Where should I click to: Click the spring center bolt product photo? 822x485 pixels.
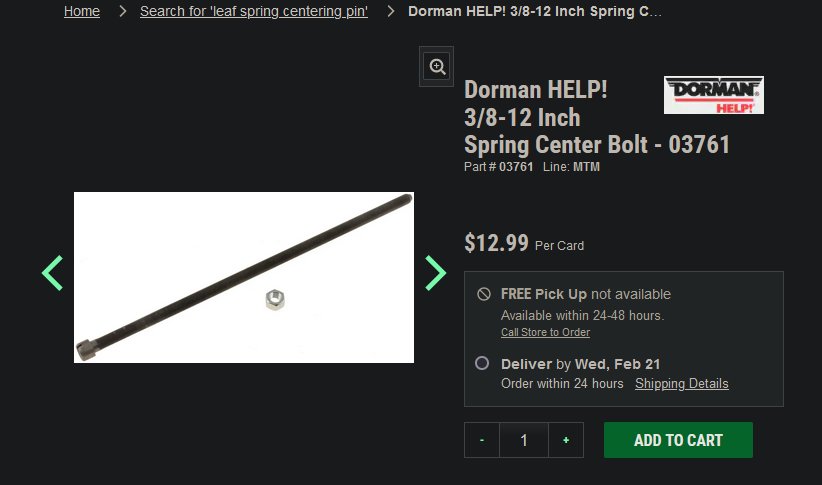(x=244, y=277)
